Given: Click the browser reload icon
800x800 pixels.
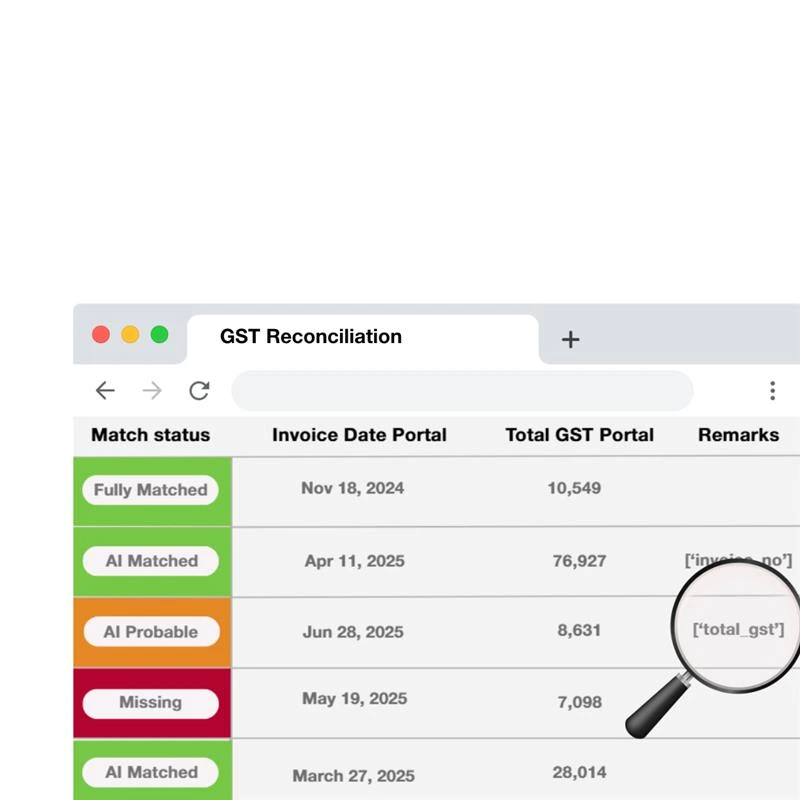Looking at the screenshot, I should tap(197, 391).
